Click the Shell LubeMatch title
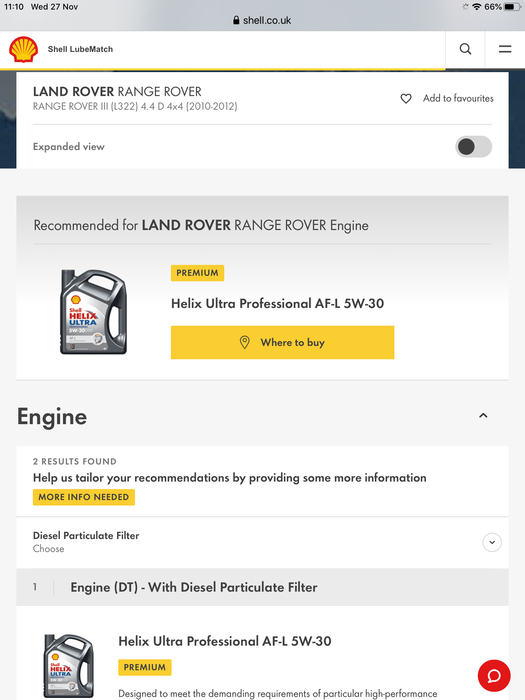Image resolution: width=525 pixels, height=700 pixels. pos(80,49)
